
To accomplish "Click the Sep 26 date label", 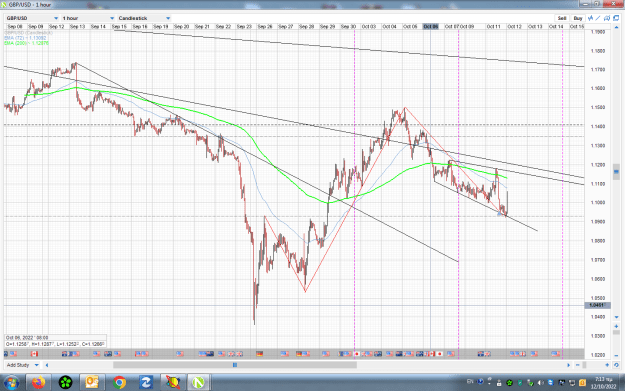I will [265, 27].
